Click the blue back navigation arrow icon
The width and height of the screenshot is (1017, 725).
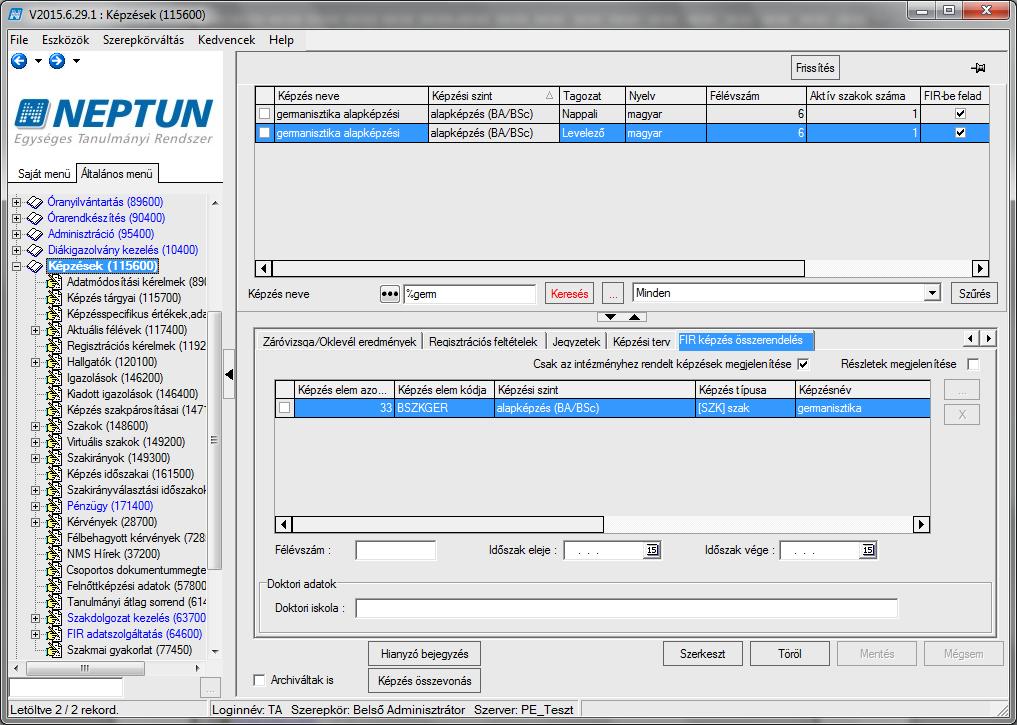click(19, 61)
